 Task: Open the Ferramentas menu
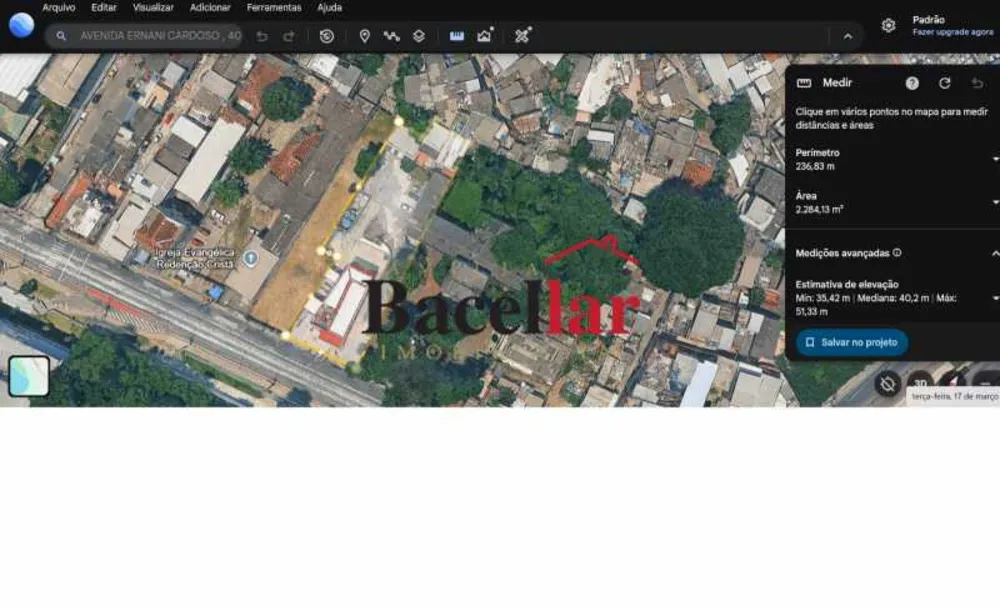(274, 8)
